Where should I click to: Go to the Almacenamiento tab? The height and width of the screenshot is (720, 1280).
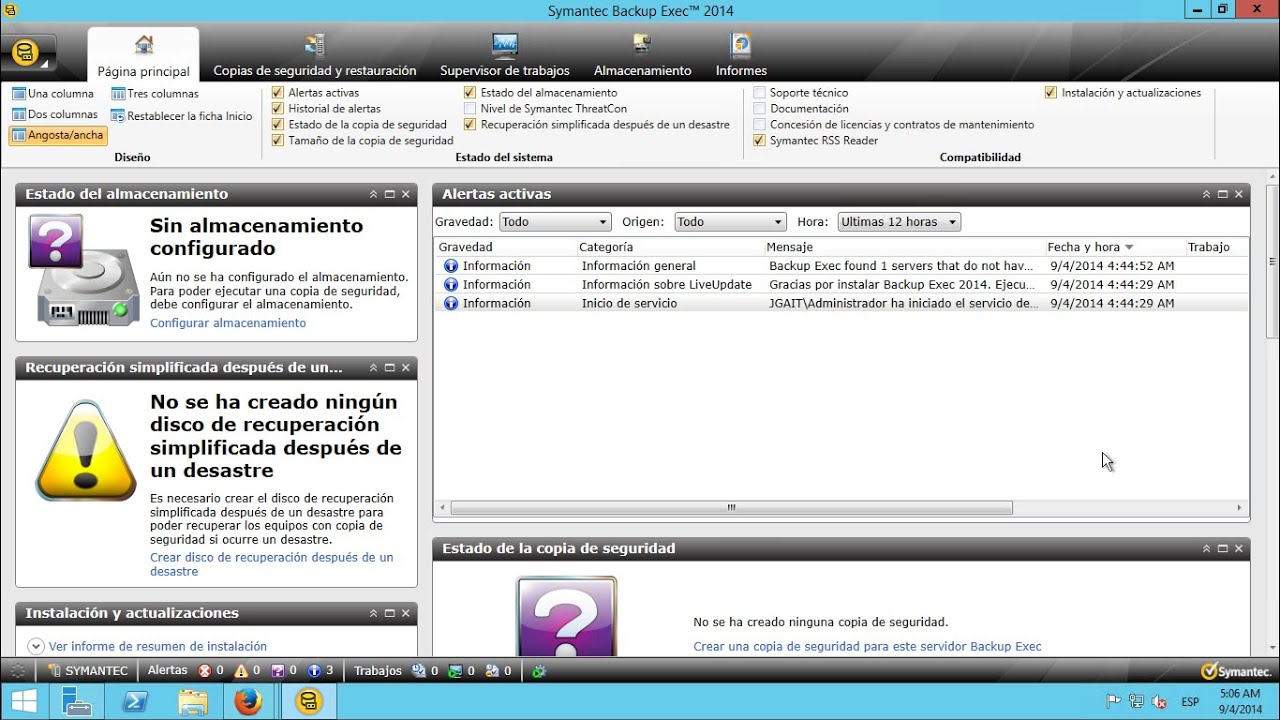pos(643,56)
